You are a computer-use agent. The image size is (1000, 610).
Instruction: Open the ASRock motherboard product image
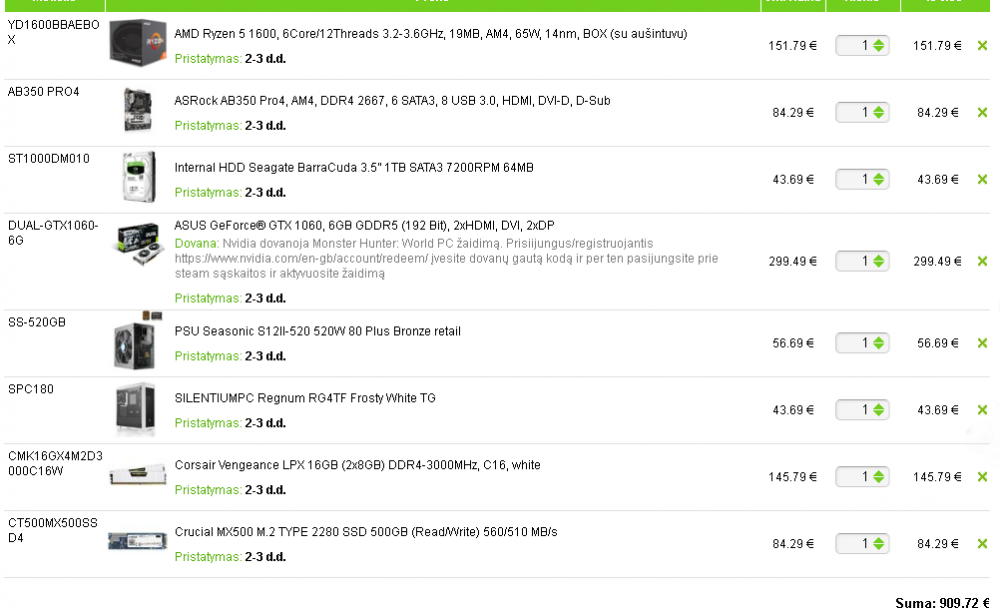pos(138,110)
